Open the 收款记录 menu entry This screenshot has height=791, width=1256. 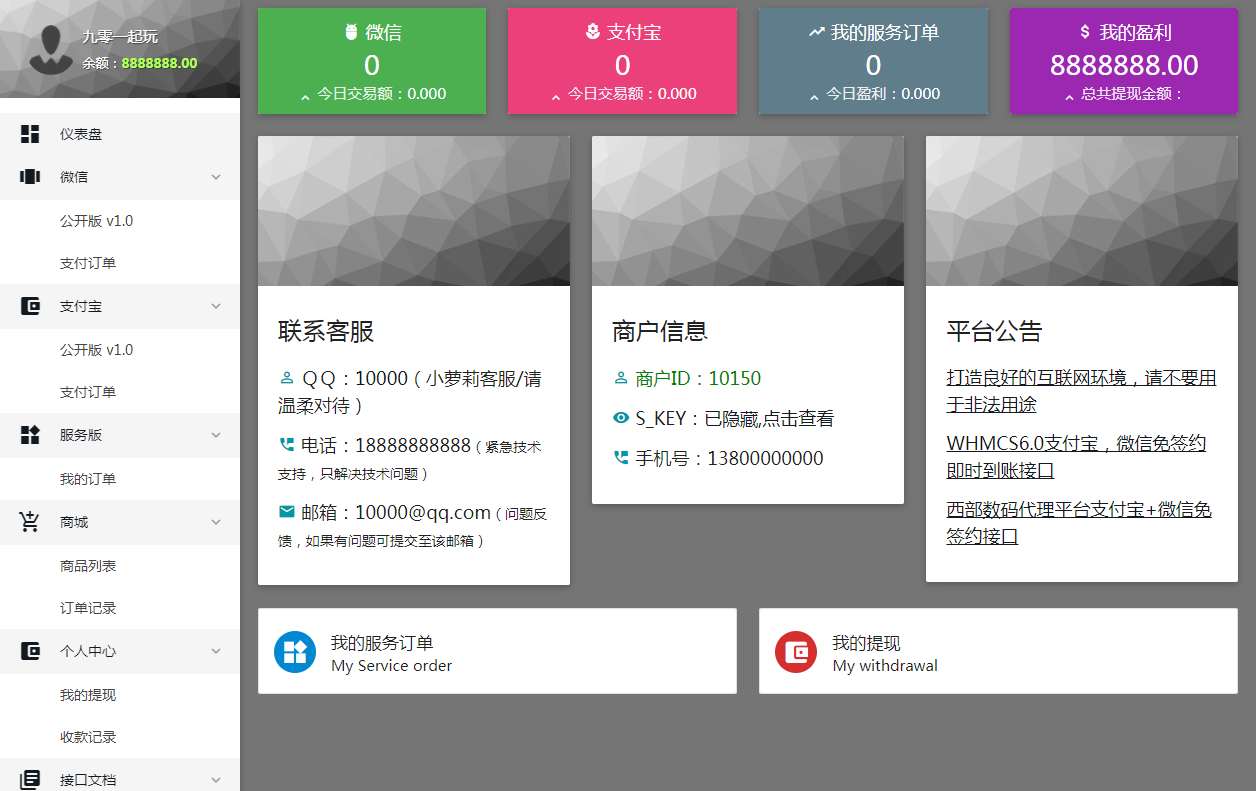coord(90,737)
